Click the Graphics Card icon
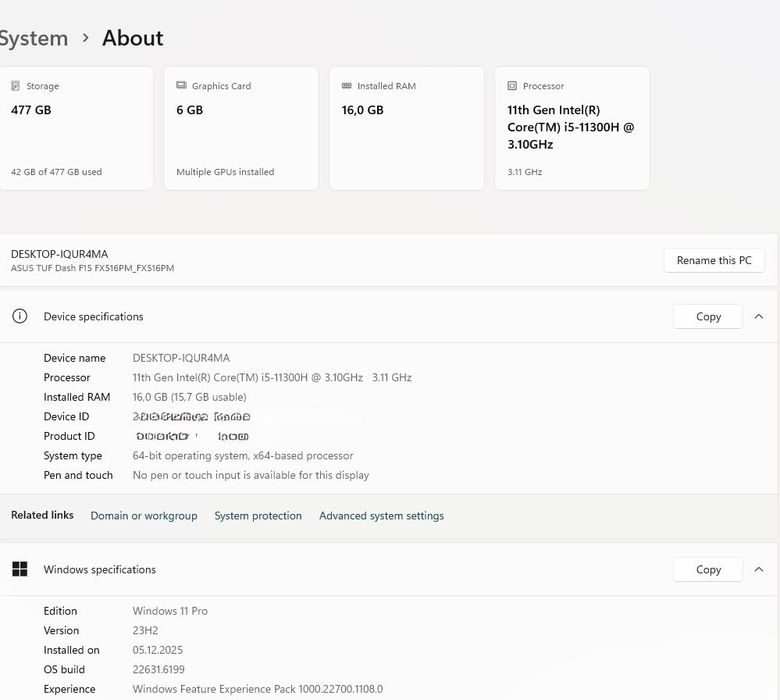780x700 pixels. point(181,86)
